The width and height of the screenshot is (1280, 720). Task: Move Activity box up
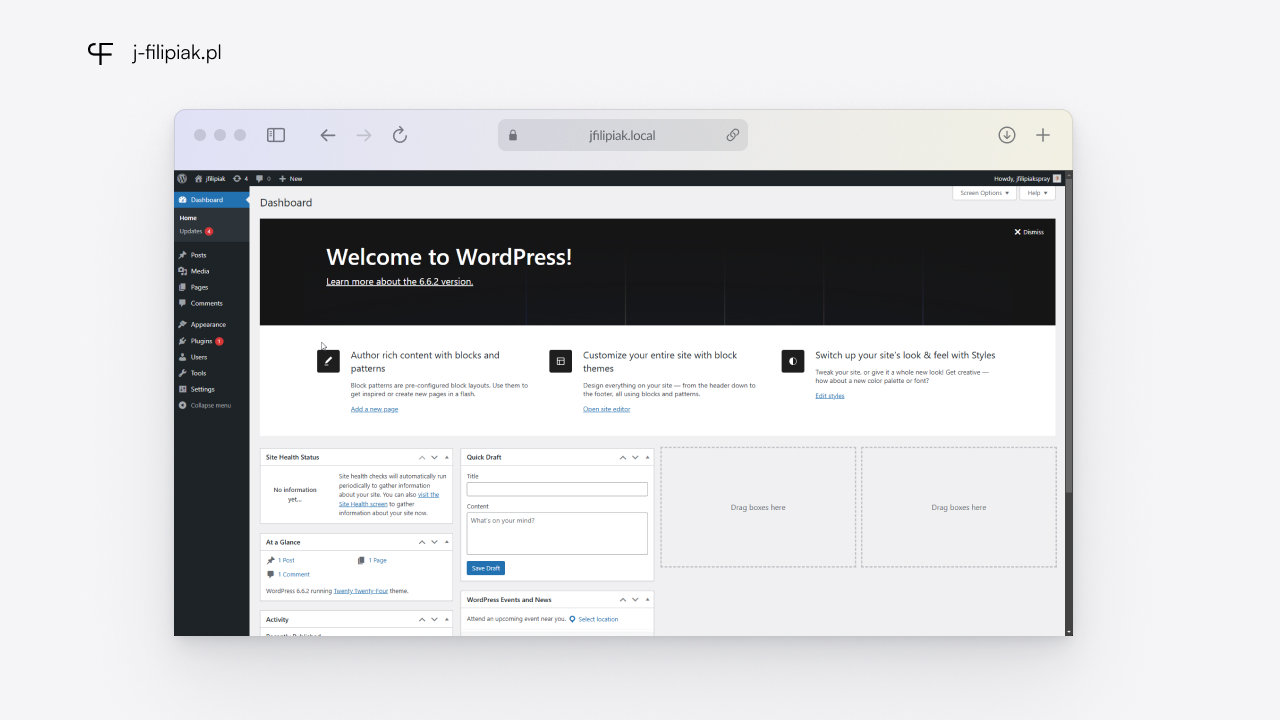tap(422, 619)
